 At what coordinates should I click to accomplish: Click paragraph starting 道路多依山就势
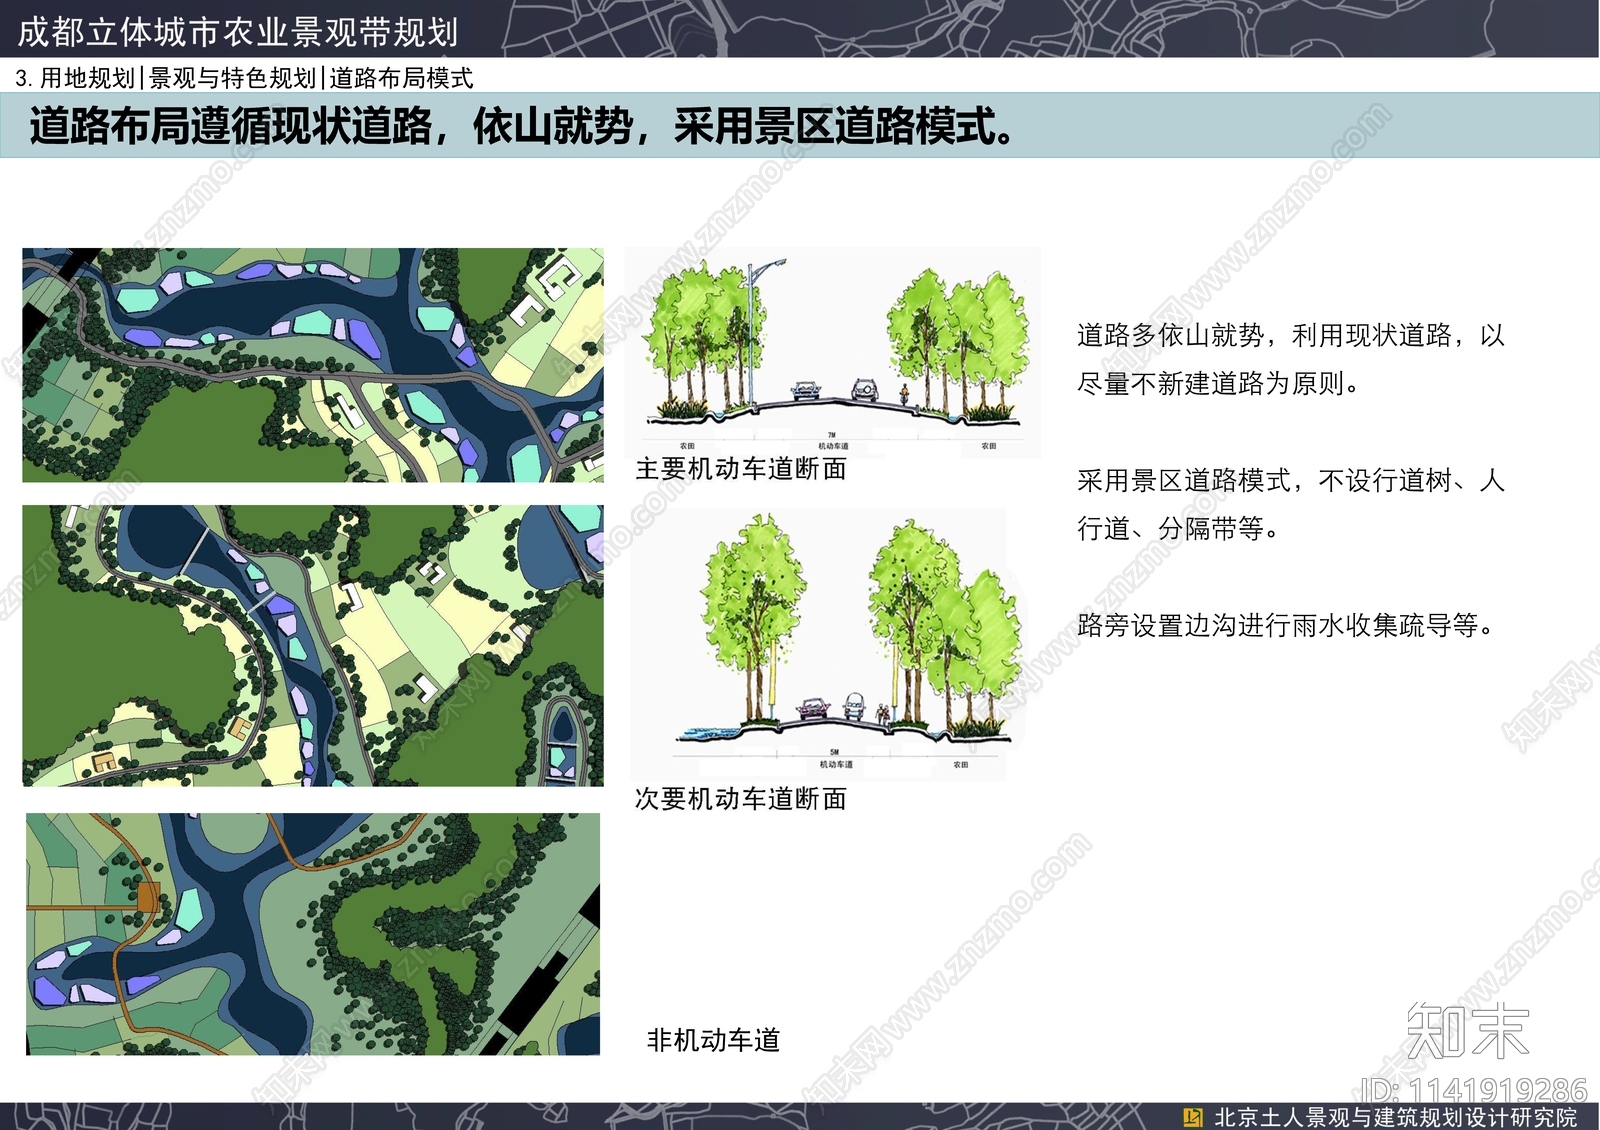(1290, 359)
